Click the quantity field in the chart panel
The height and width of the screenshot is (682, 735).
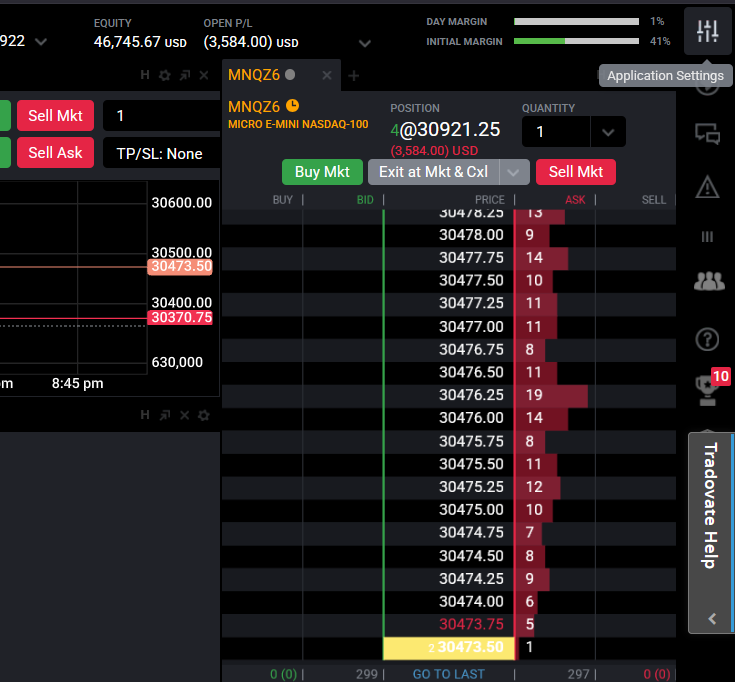pyautogui.click(x=161, y=115)
